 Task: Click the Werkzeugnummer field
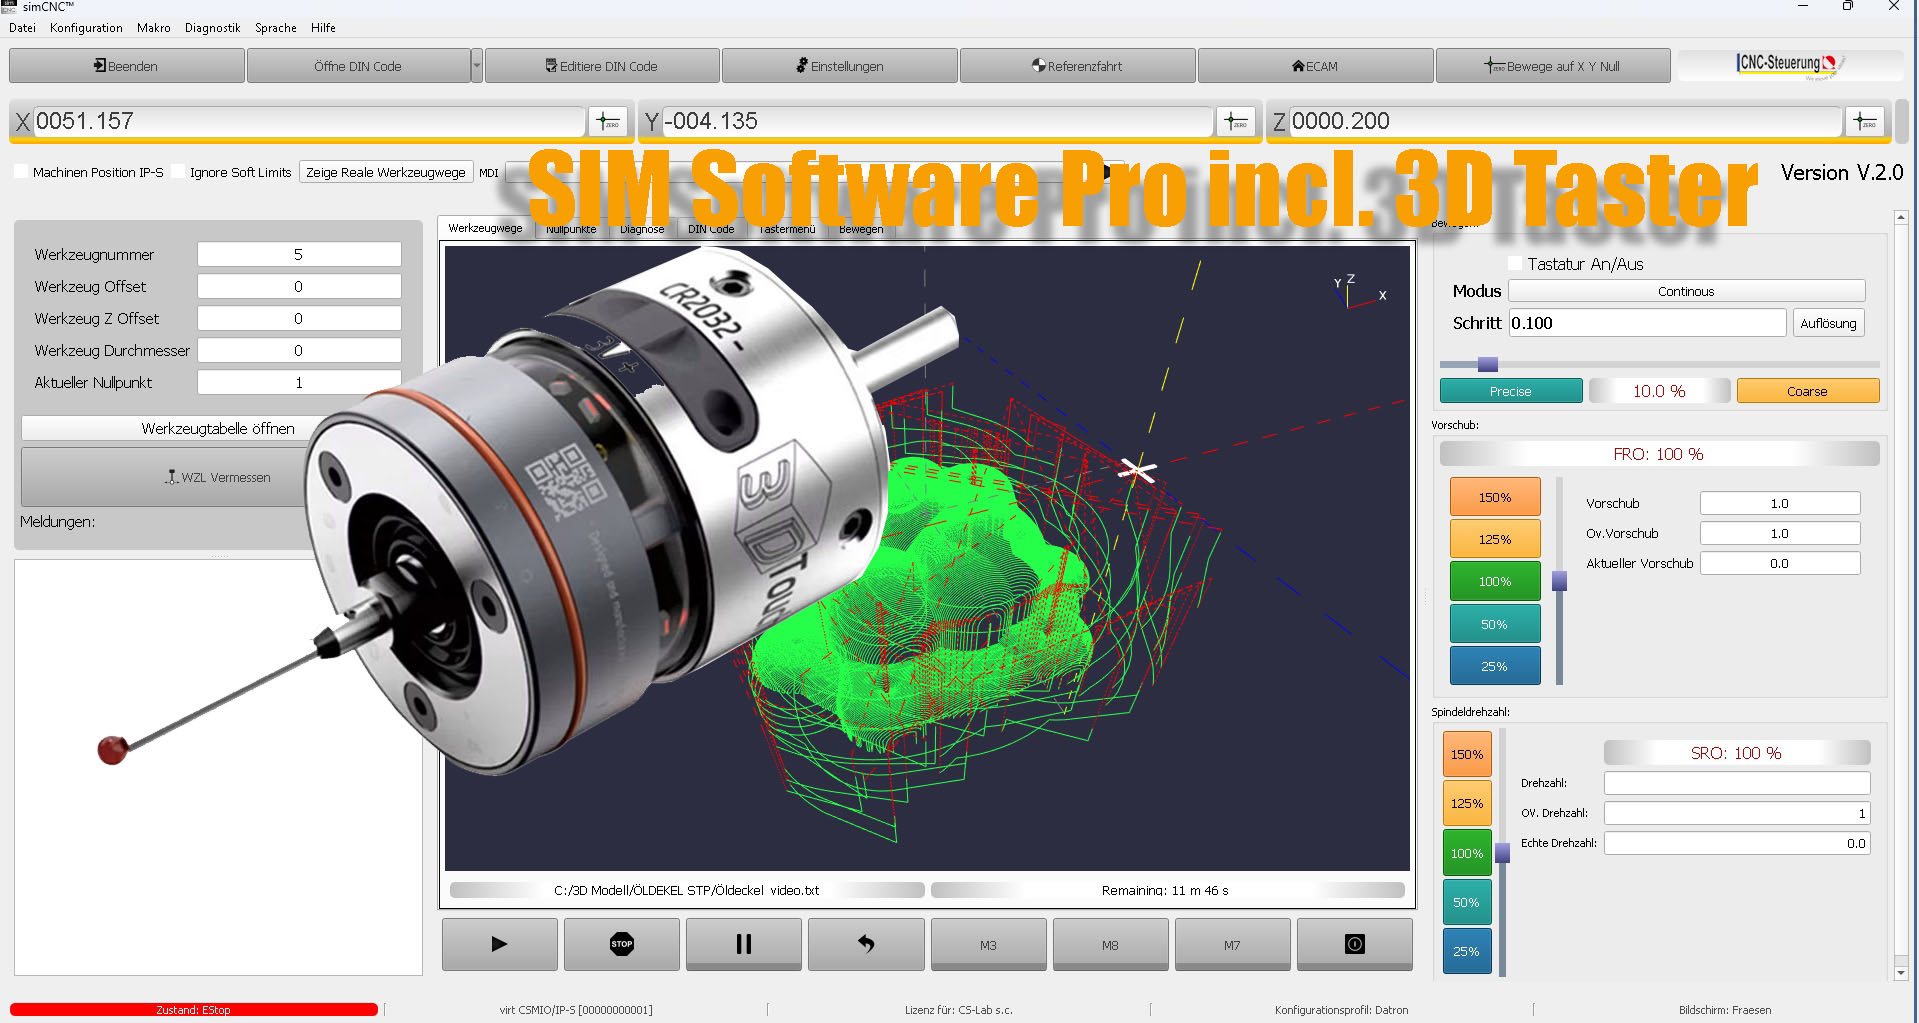click(299, 254)
